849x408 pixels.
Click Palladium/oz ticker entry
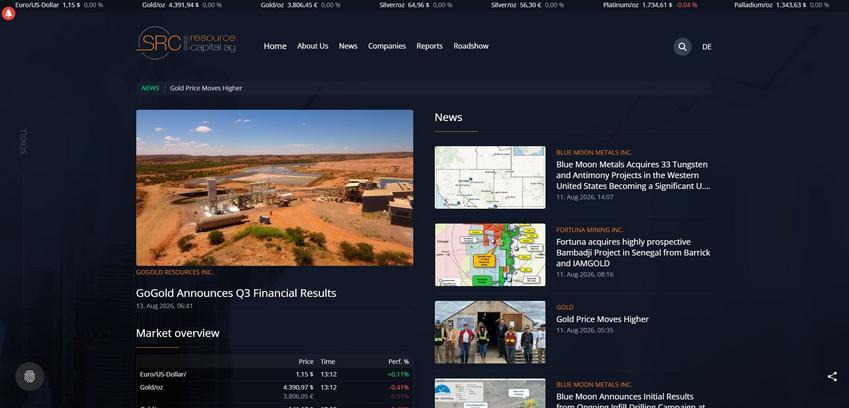pyautogui.click(x=781, y=5)
